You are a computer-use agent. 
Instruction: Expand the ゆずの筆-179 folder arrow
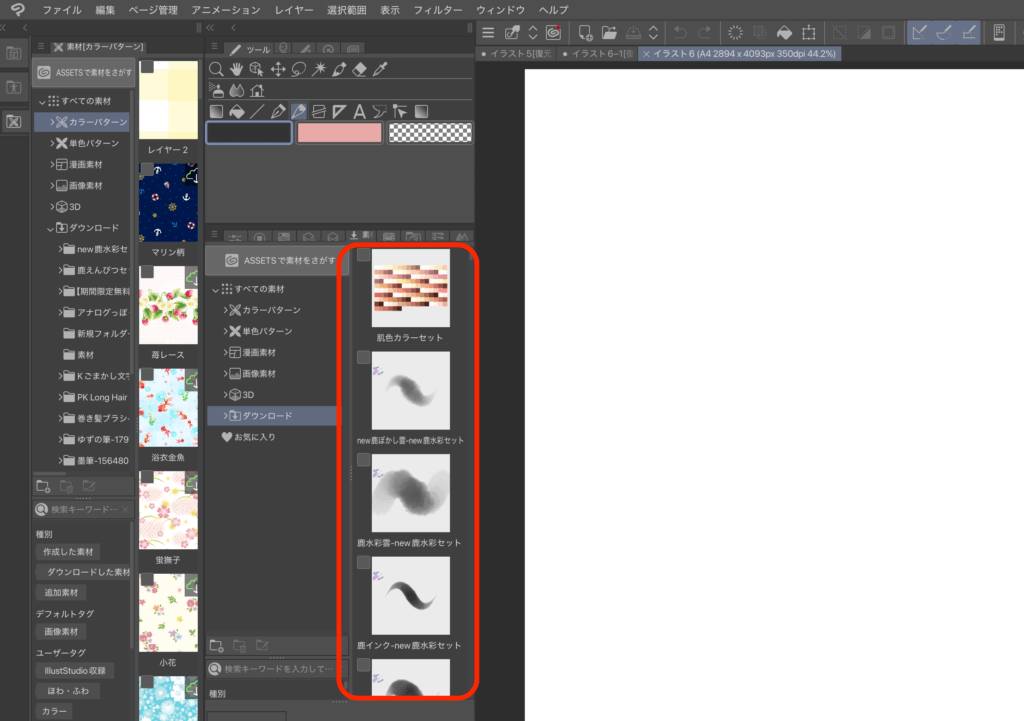click(61, 440)
